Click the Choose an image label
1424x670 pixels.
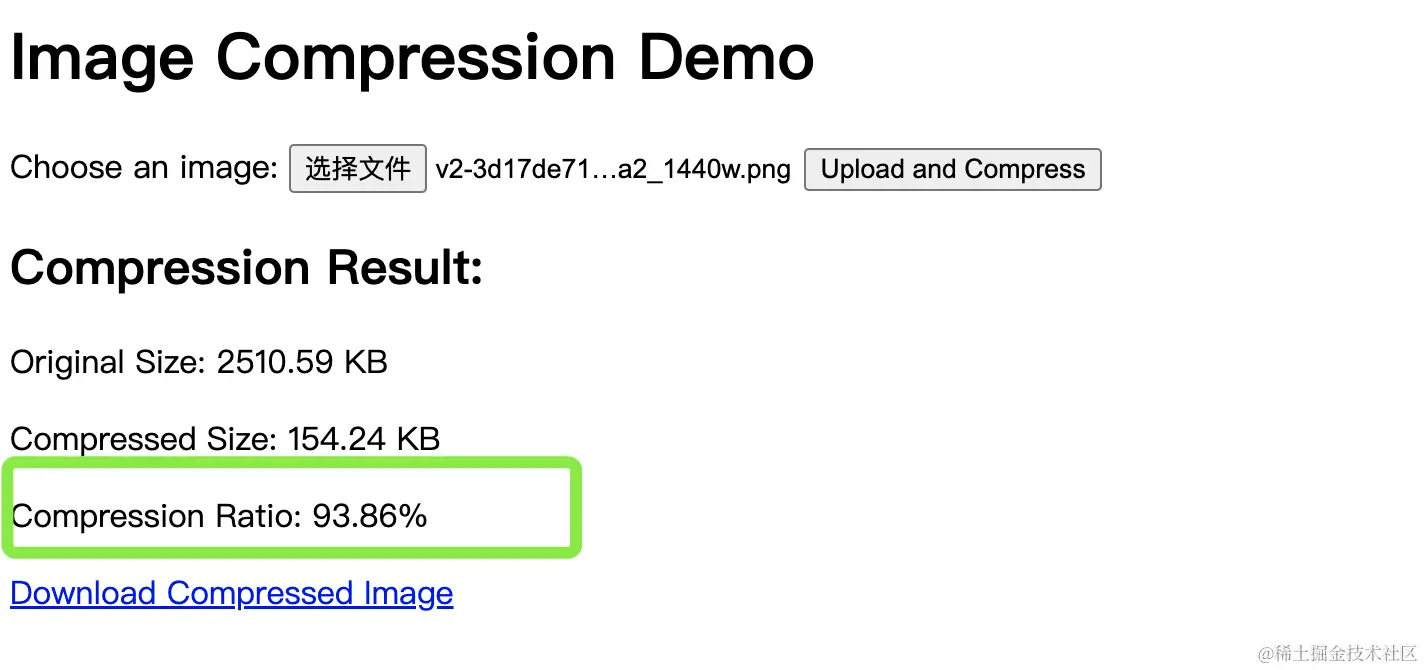point(144,168)
